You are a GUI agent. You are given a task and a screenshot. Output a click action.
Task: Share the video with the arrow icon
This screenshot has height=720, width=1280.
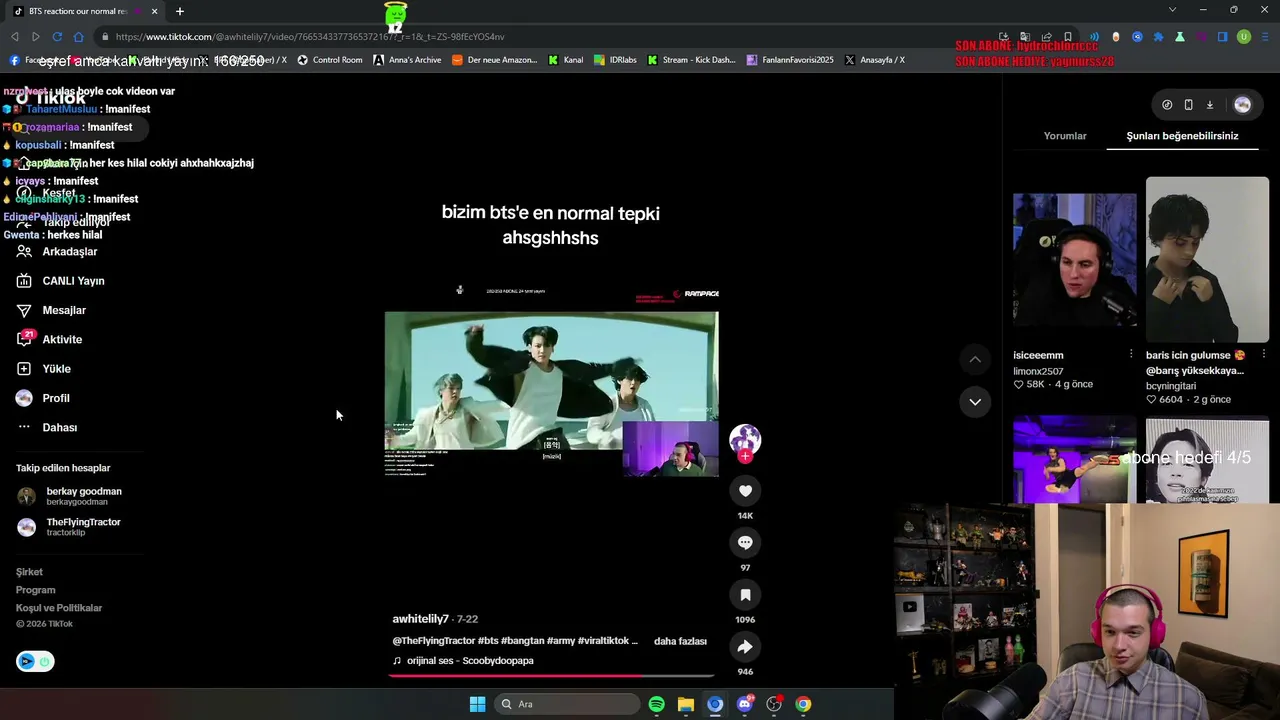tap(745, 647)
